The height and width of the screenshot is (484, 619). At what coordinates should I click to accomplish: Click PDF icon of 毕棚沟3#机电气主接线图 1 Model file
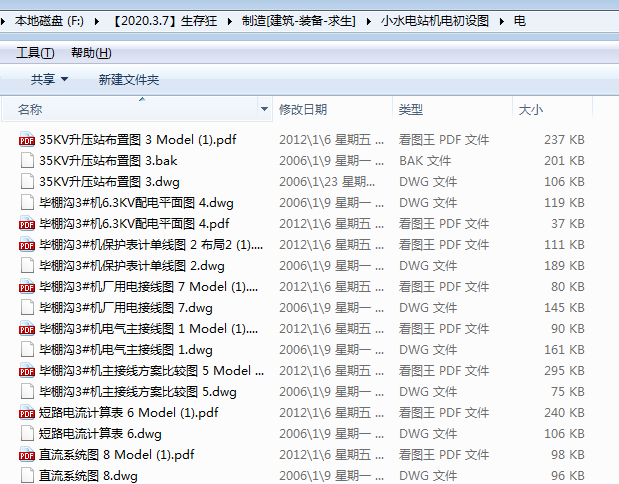pyautogui.click(x=27, y=328)
